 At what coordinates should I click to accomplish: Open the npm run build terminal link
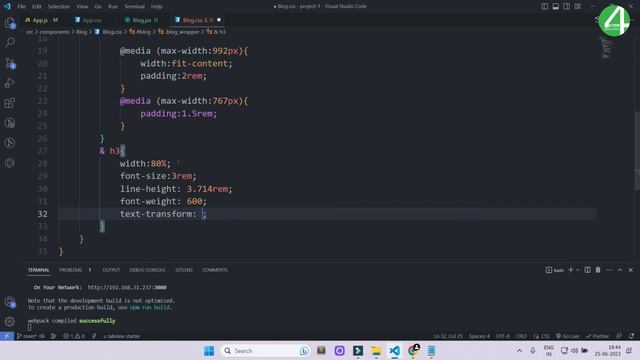pos(151,307)
